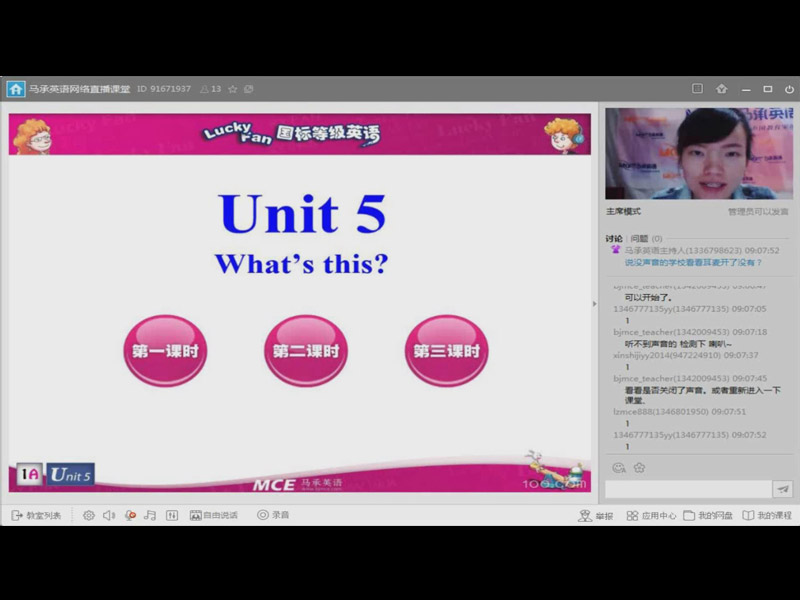The height and width of the screenshot is (600, 800).
Task: Select 自由说话 free talk mode
Action: tap(214, 515)
